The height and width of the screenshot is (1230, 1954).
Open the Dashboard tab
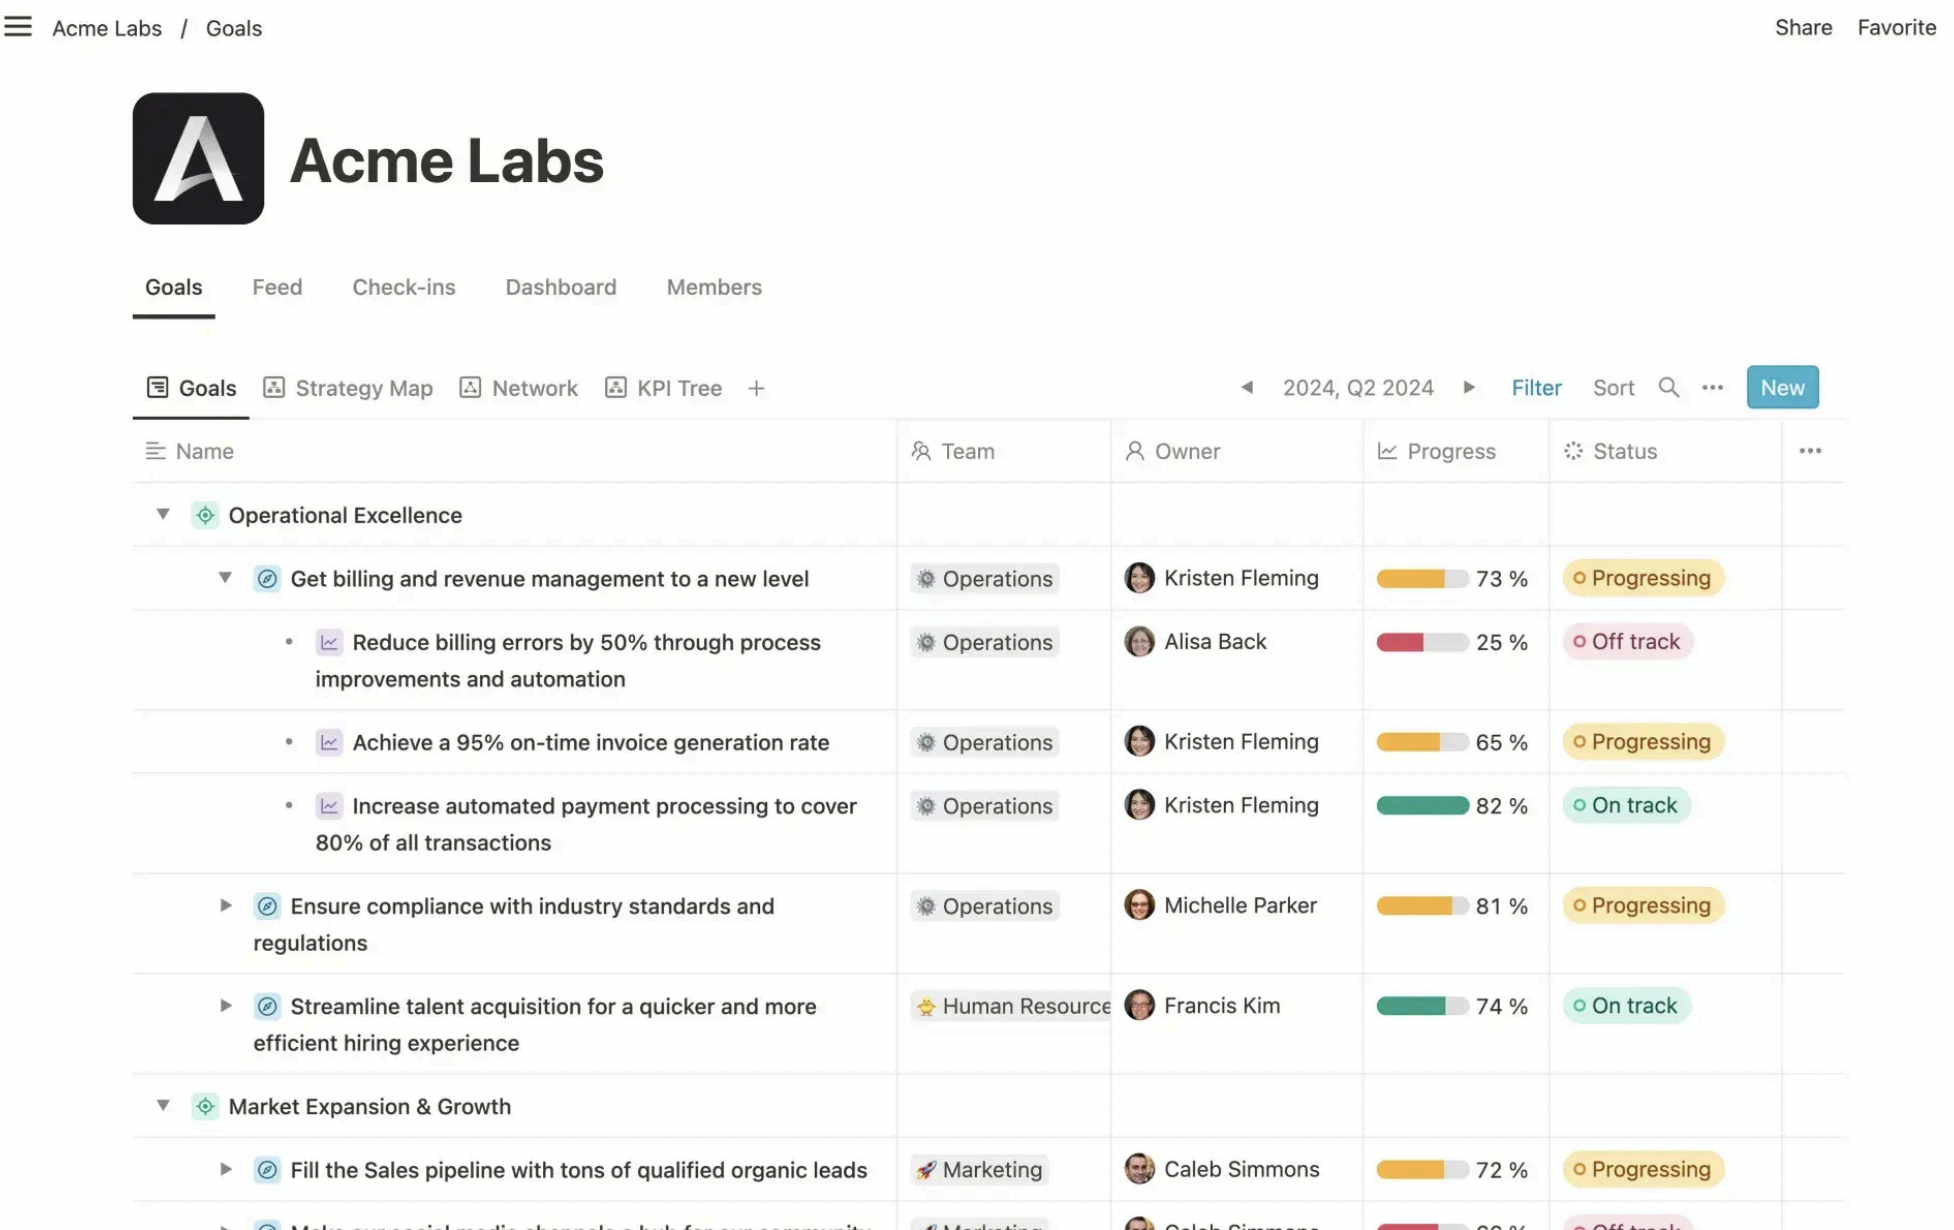point(560,287)
